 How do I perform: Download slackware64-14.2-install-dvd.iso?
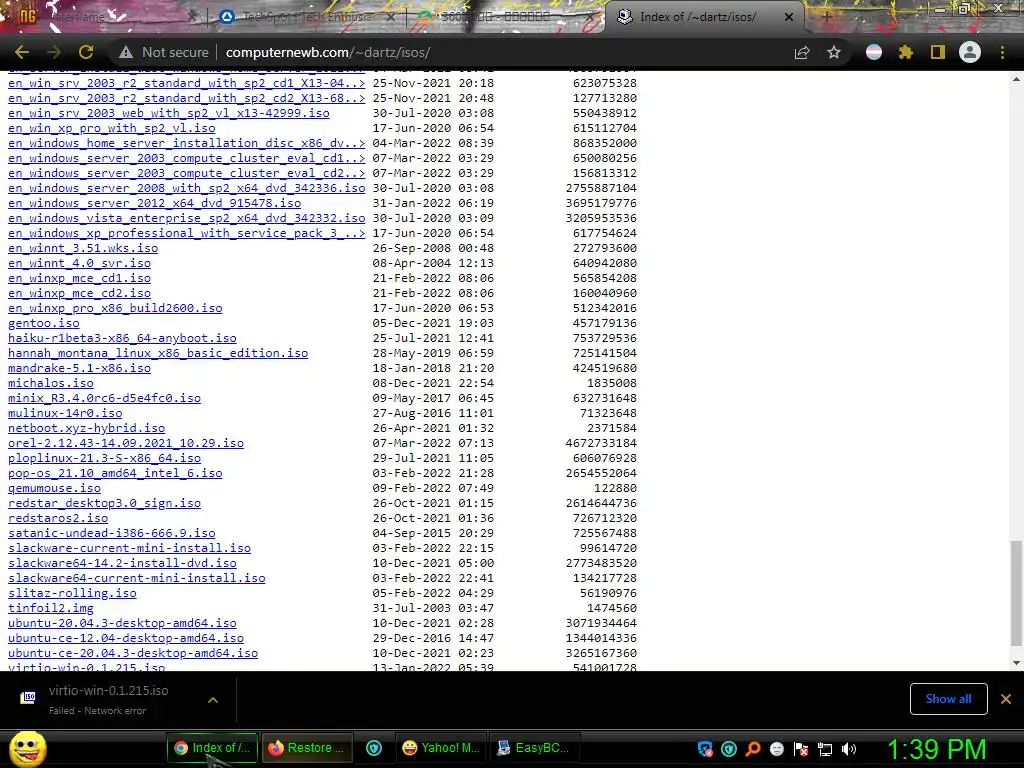122,563
